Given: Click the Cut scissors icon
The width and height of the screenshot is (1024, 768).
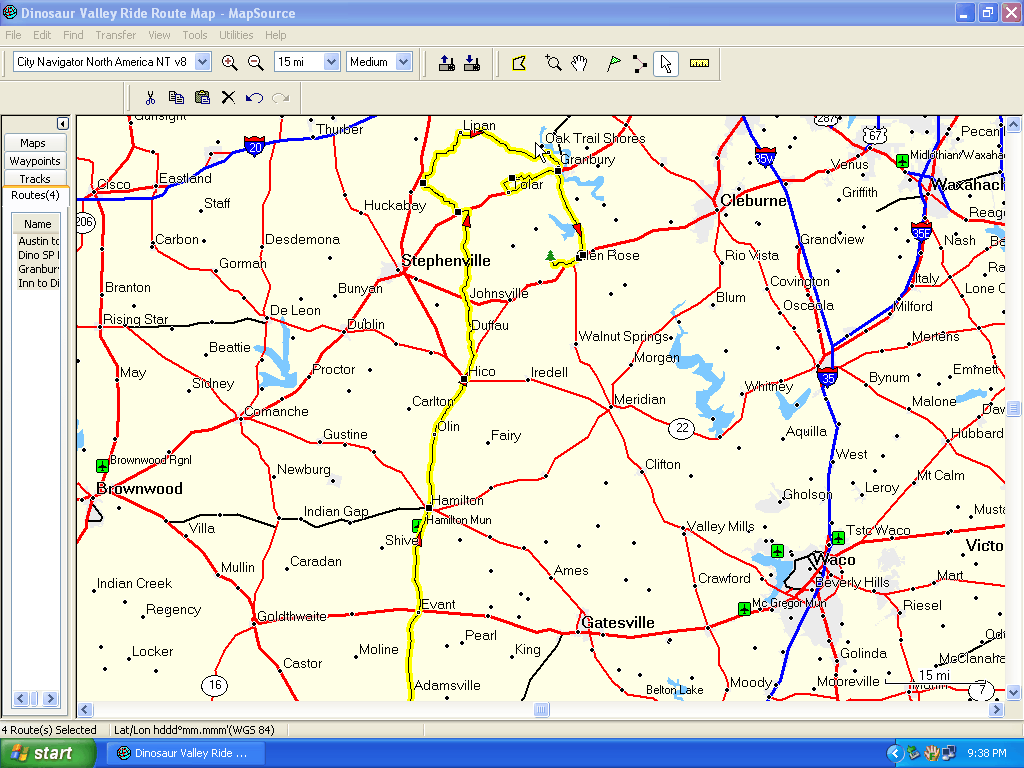Looking at the screenshot, I should [x=150, y=97].
